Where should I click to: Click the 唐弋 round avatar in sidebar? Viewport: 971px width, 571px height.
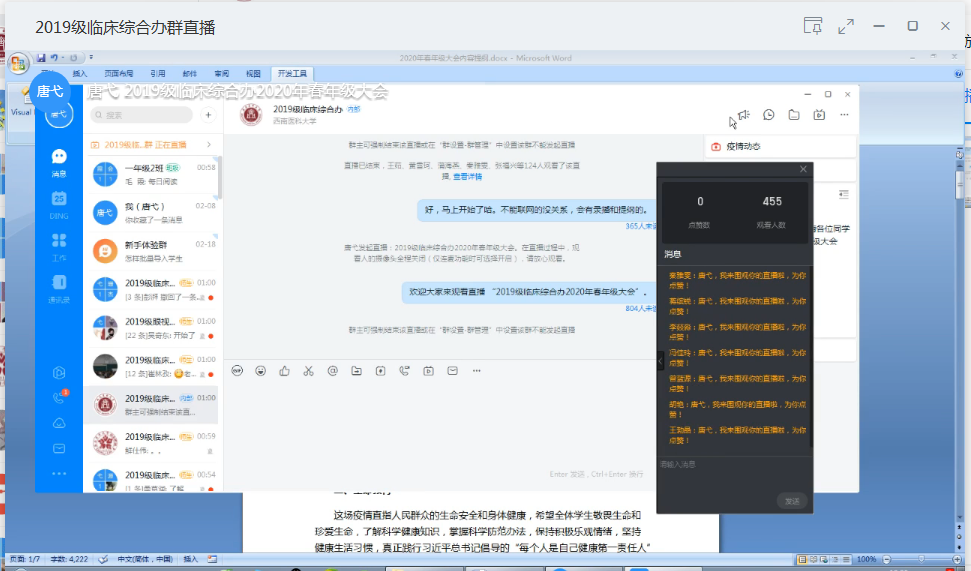pyautogui.click(x=59, y=114)
